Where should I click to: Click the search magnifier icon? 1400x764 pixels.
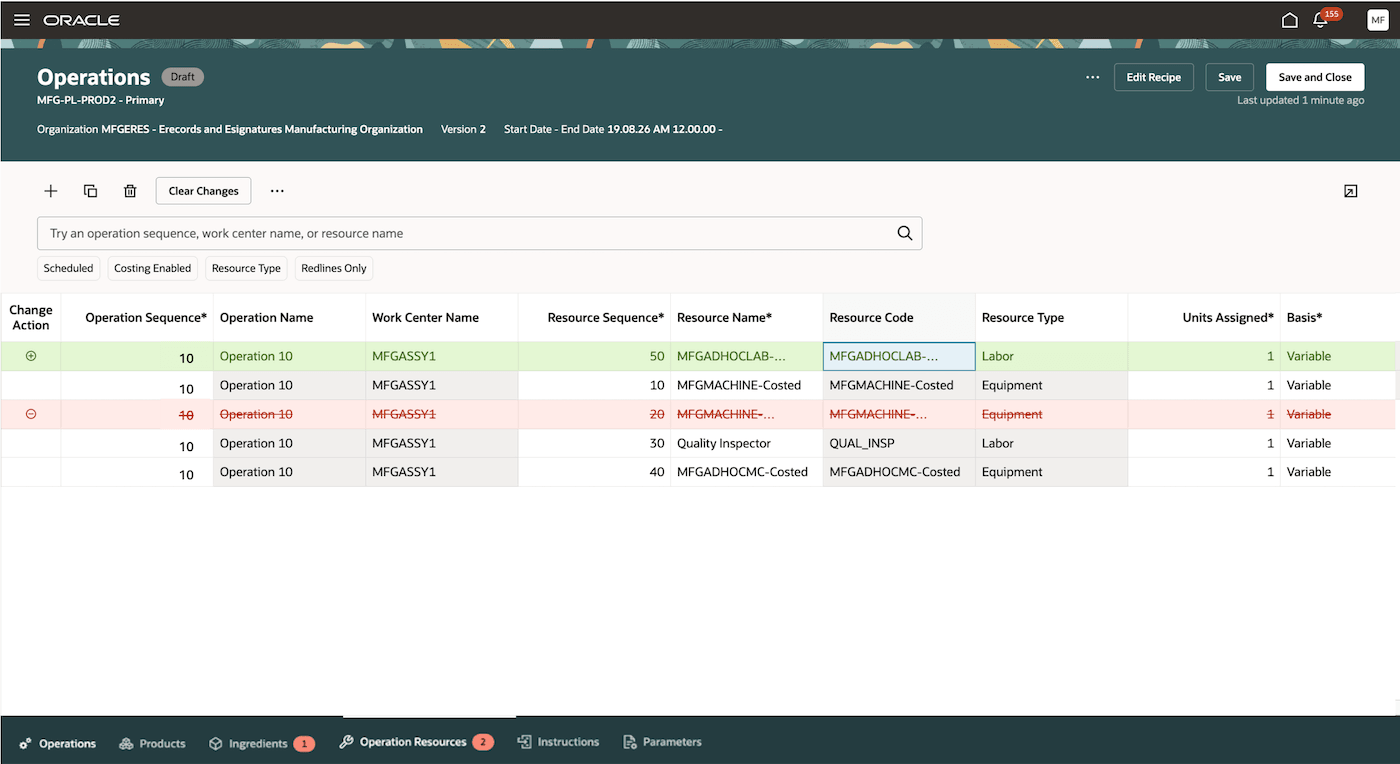[905, 233]
